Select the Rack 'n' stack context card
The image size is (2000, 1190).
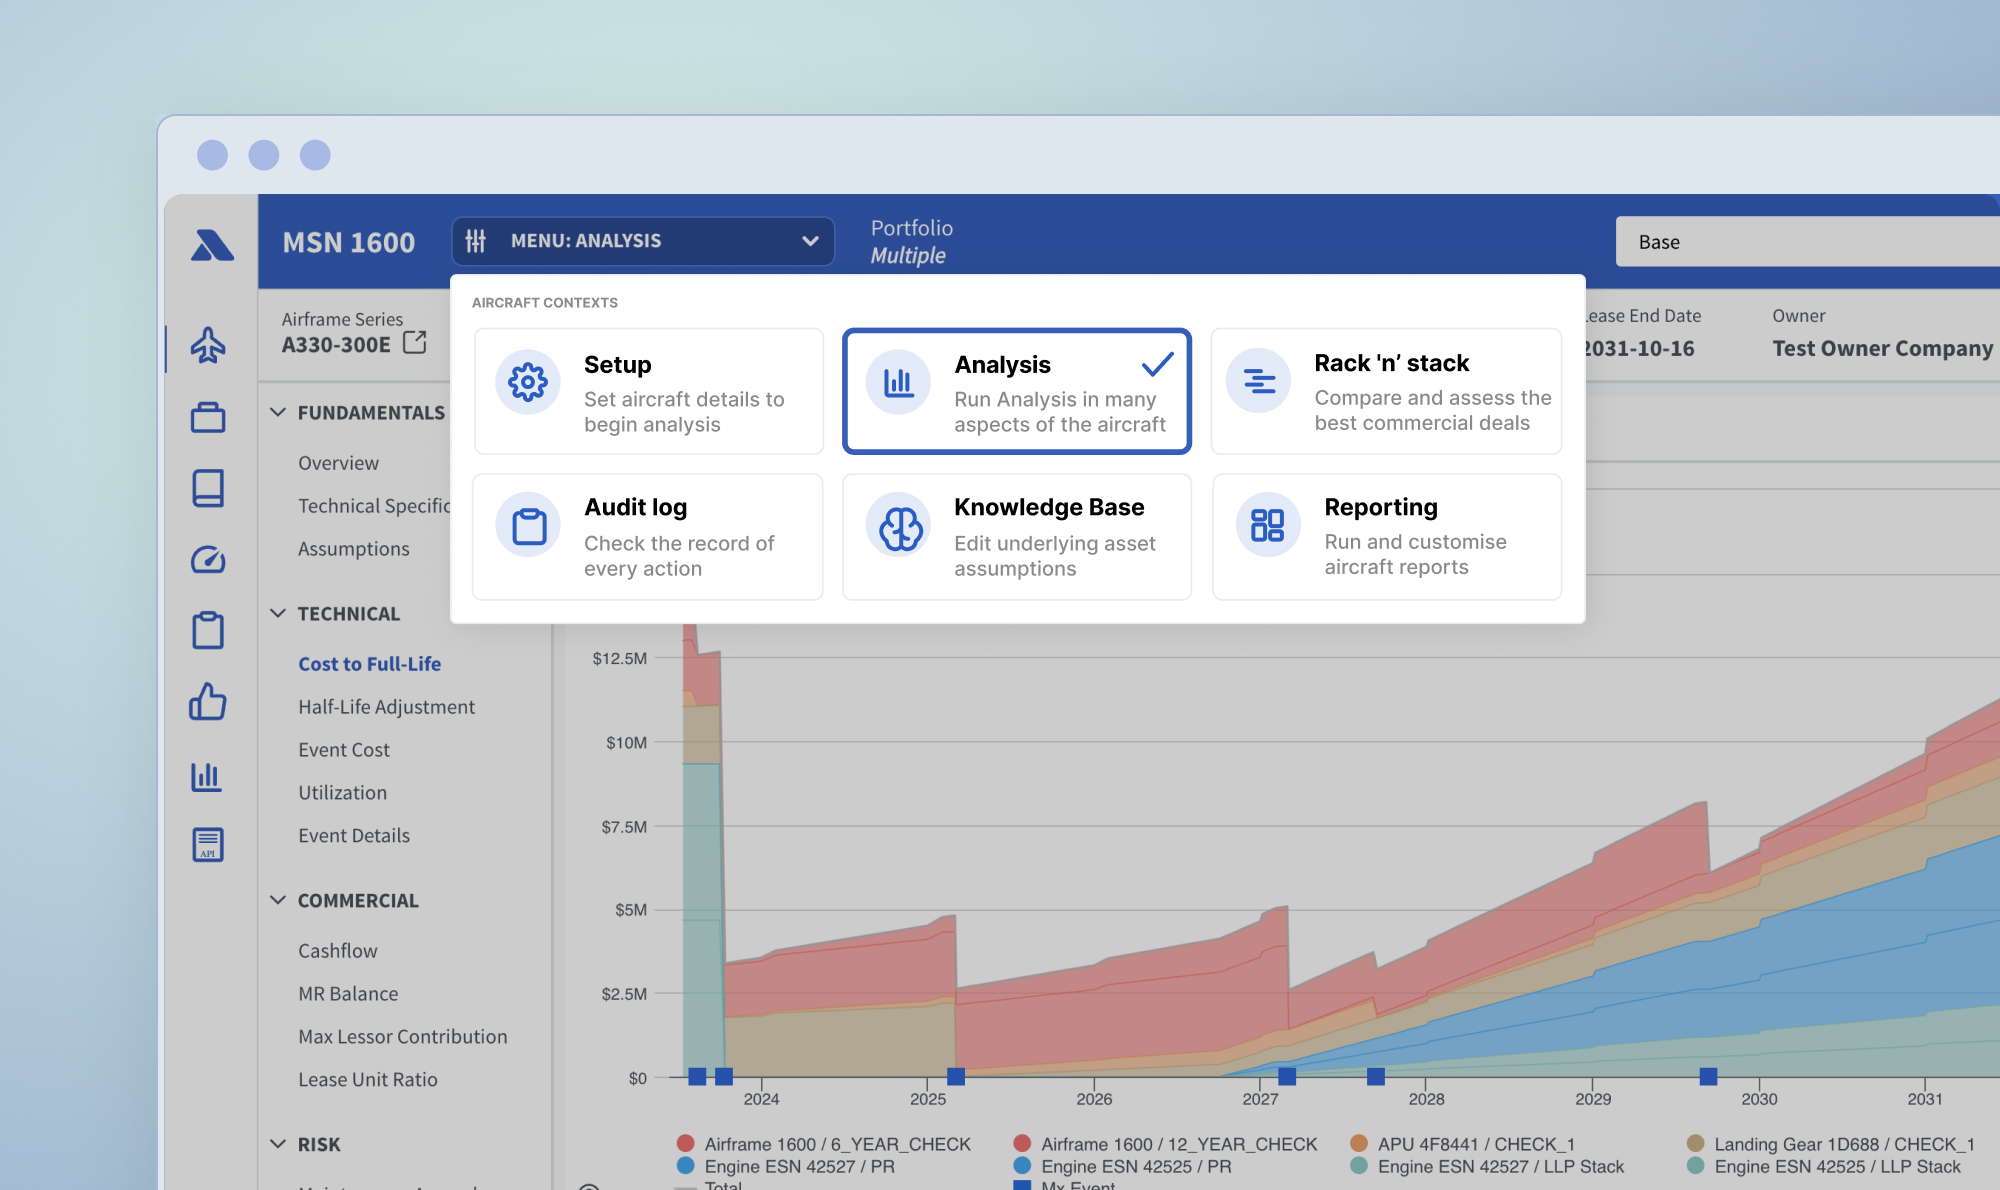pos(1386,391)
